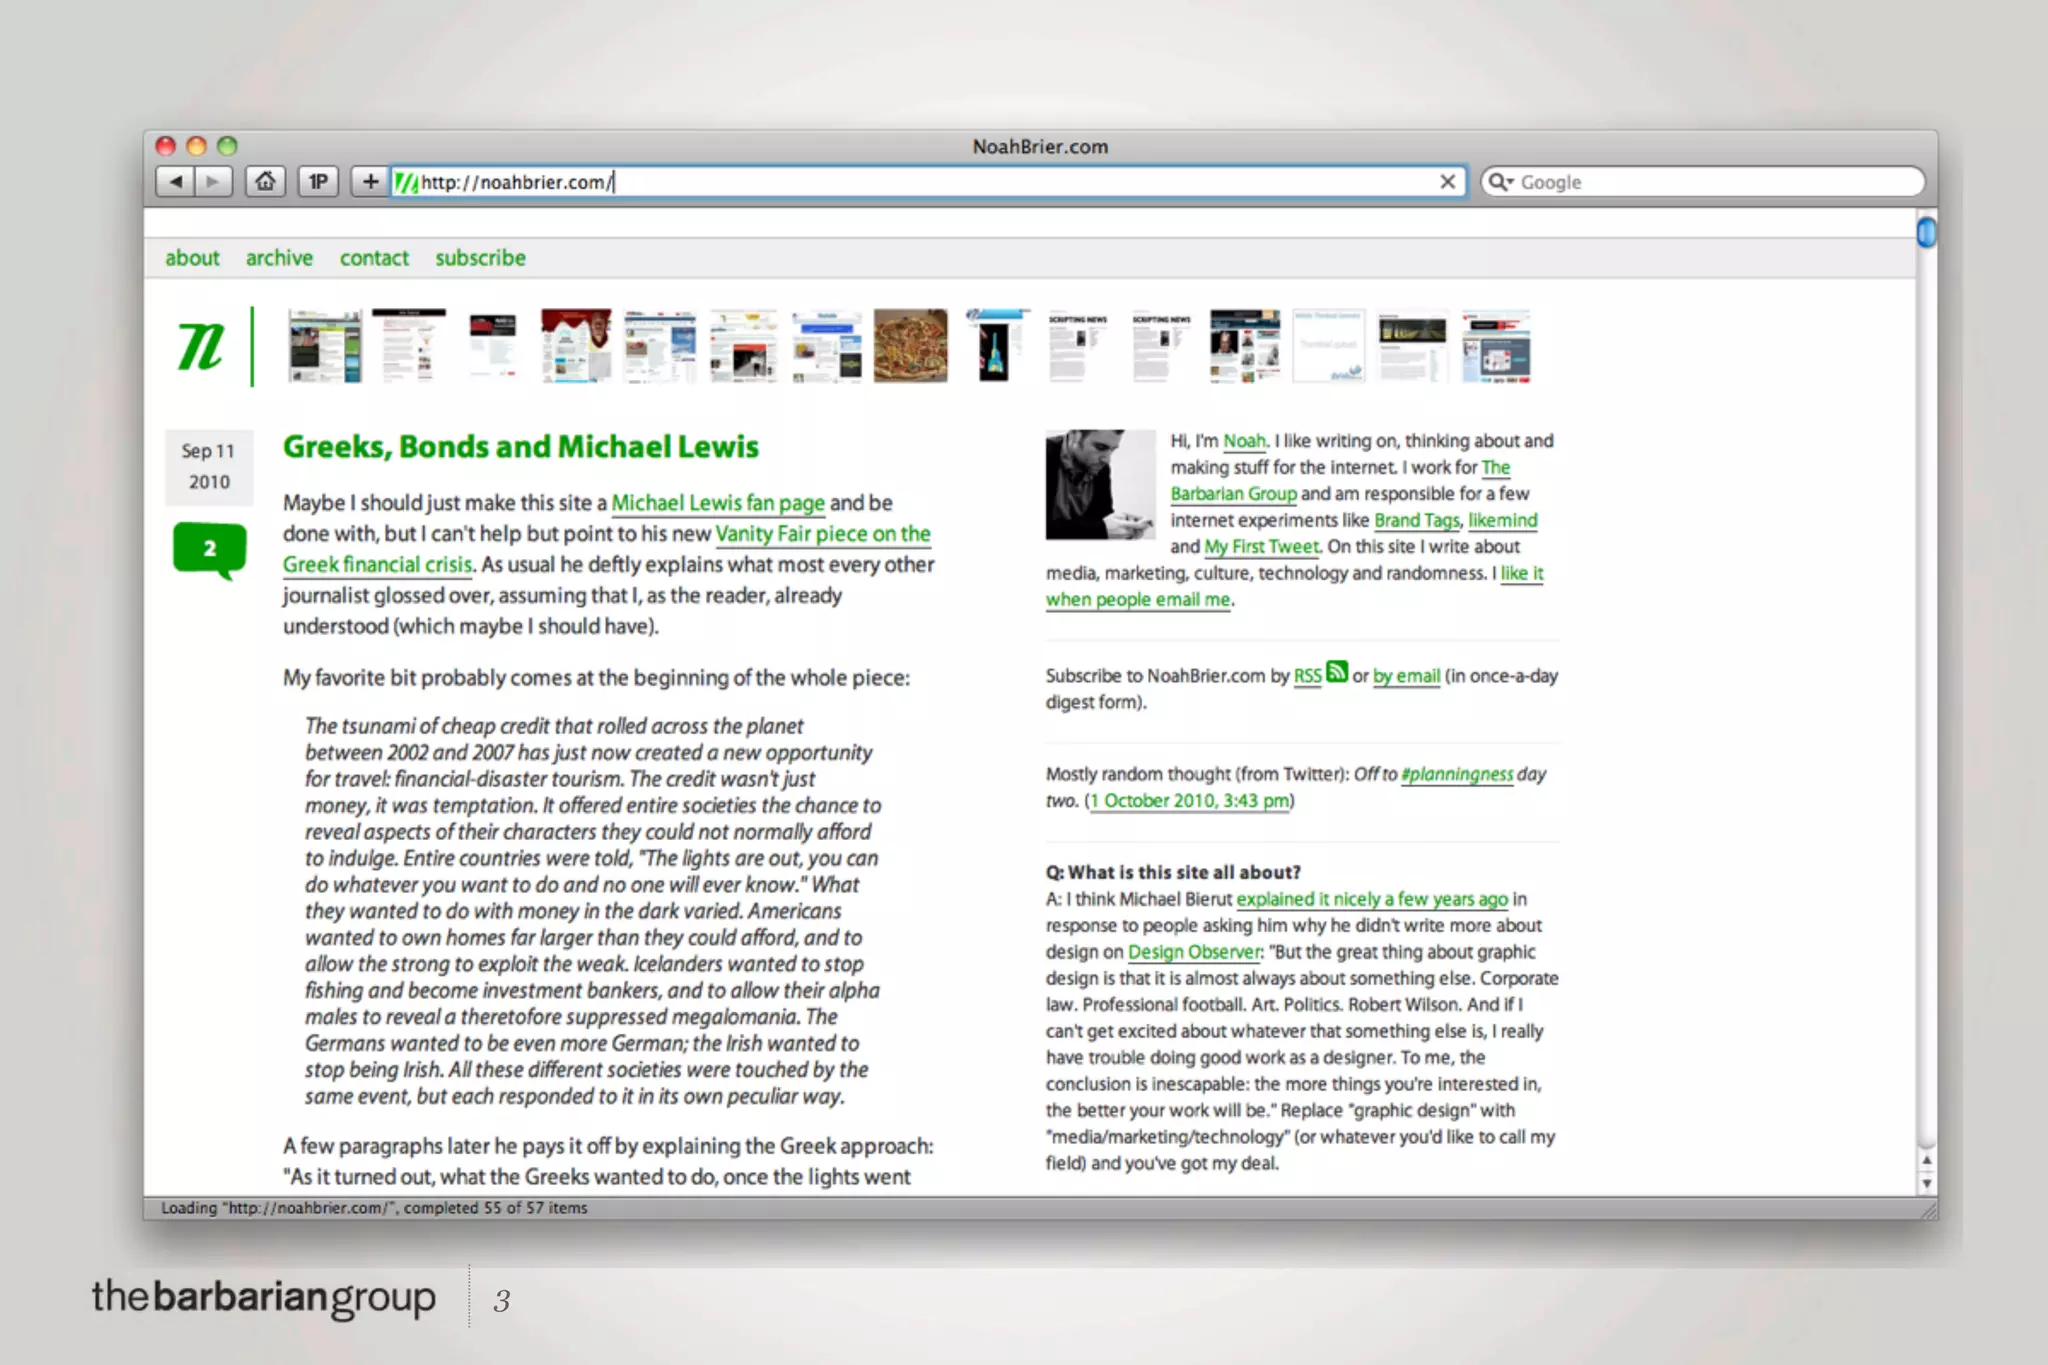Open the about navigation item
The width and height of the screenshot is (2048, 1365).
point(192,258)
